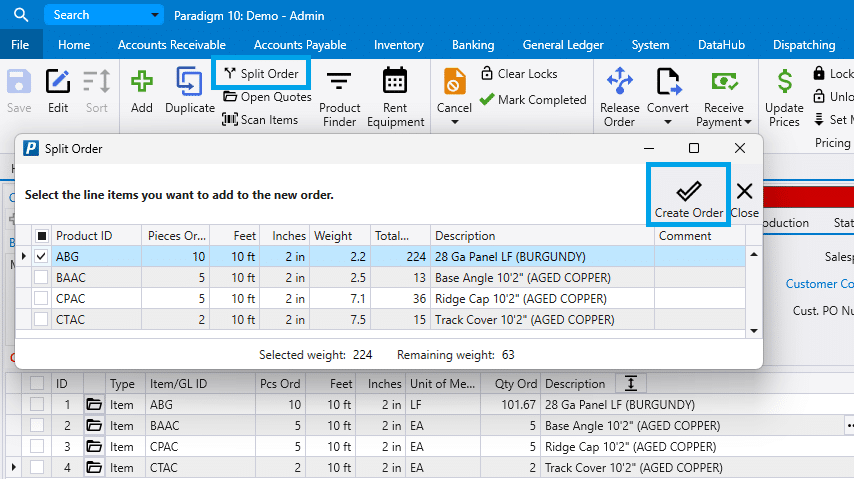The height and width of the screenshot is (479, 854).
Task: Click the Description column header in dialog
Action: coord(542,236)
